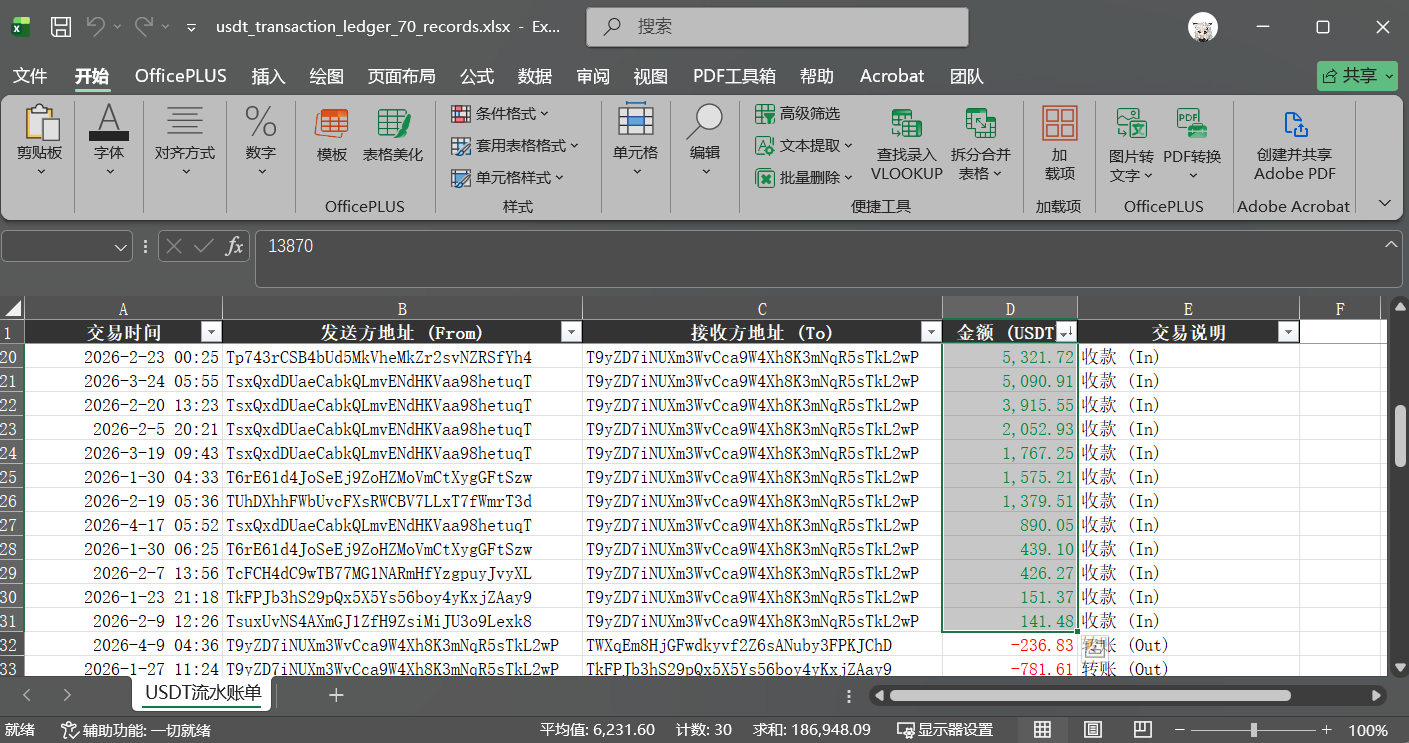1409x743 pixels.
Task: Click the user account avatar
Action: click(x=1203, y=27)
